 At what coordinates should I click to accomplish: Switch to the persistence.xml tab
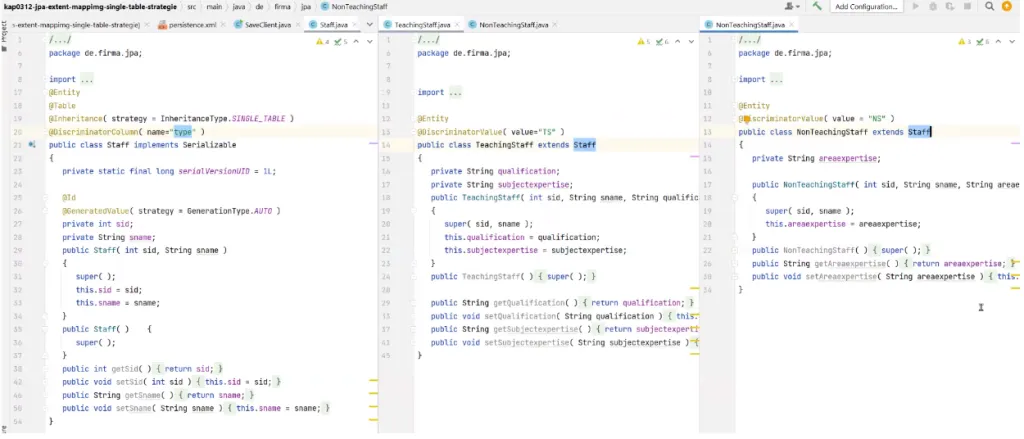[x=192, y=25]
